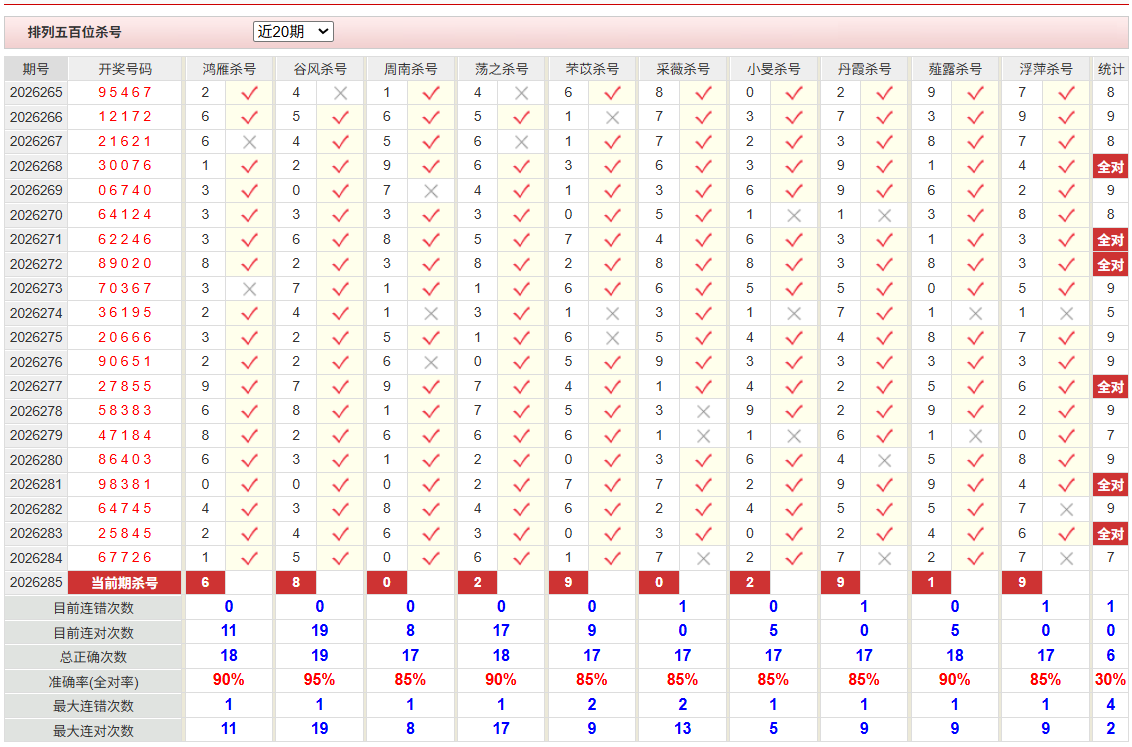
Task: Select the 最大连错次数 row label
Action: pos(93,706)
